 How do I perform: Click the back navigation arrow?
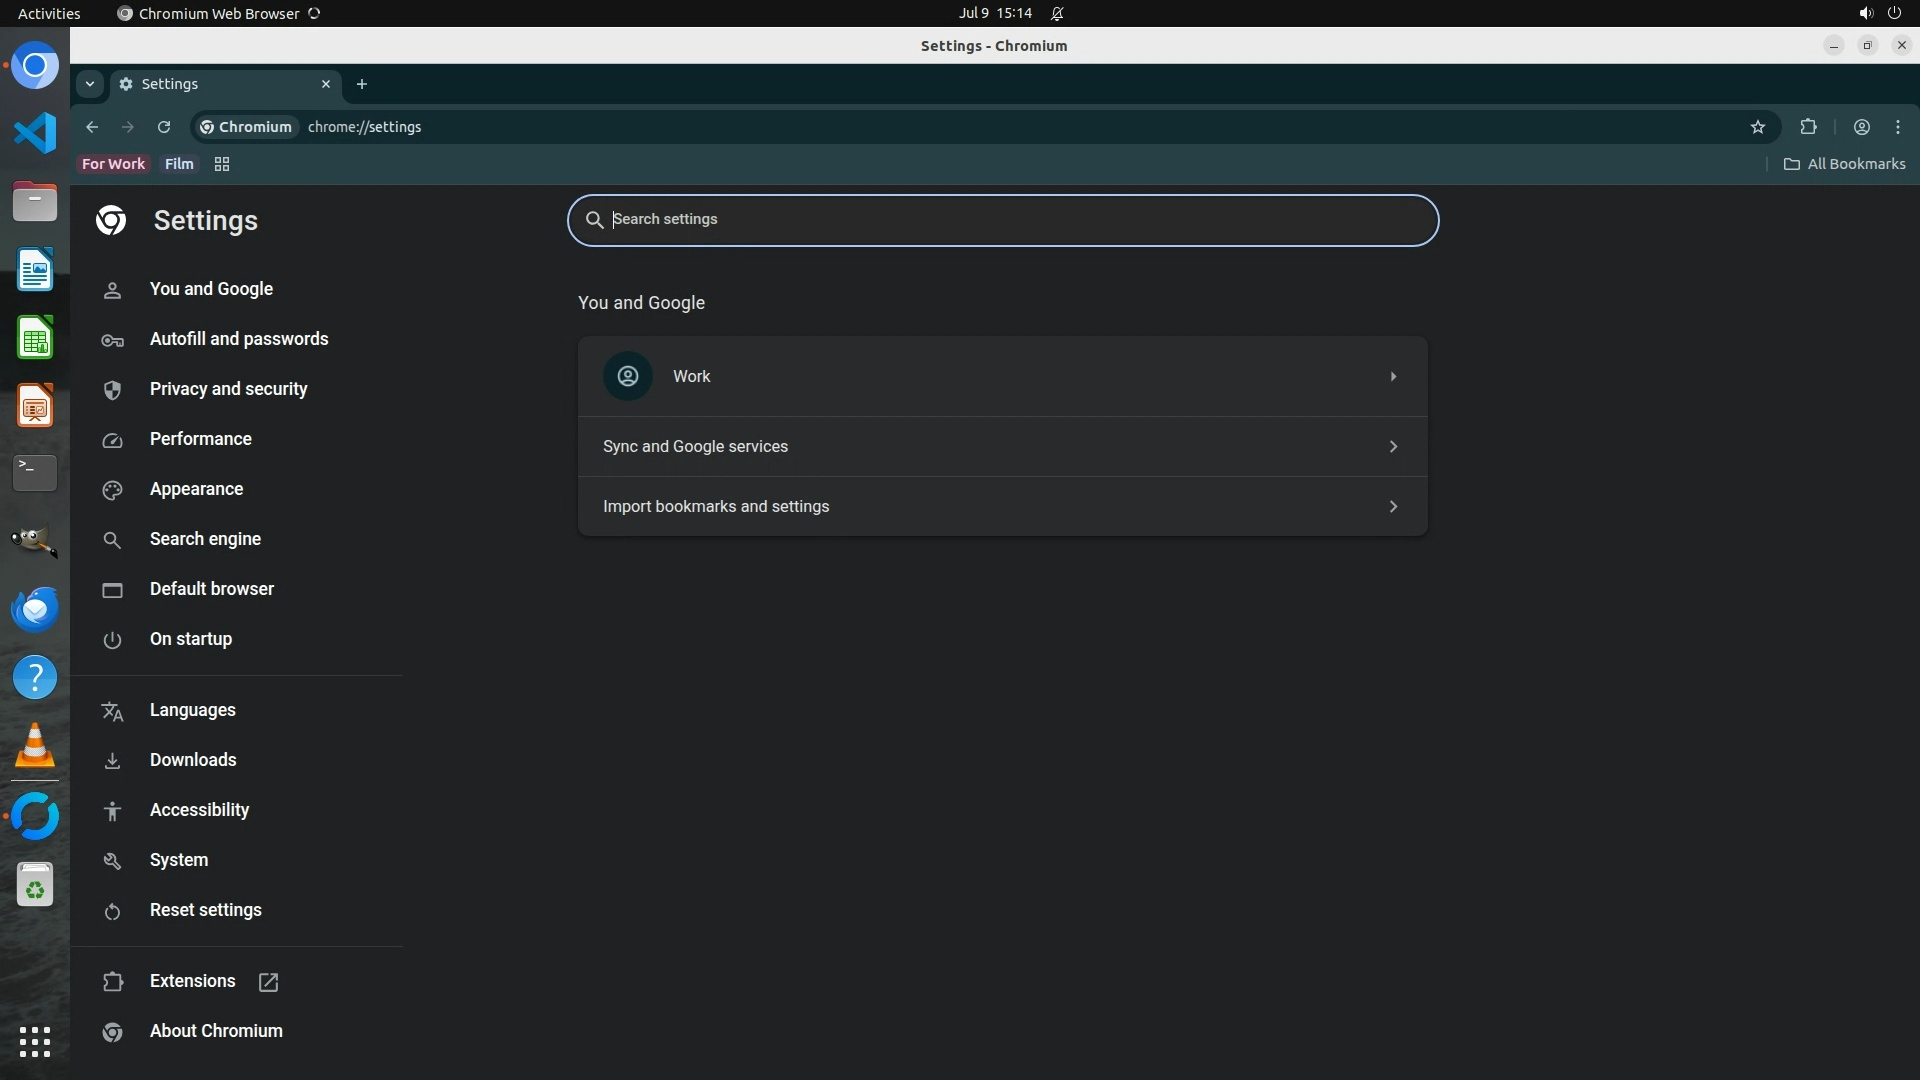pos(92,127)
